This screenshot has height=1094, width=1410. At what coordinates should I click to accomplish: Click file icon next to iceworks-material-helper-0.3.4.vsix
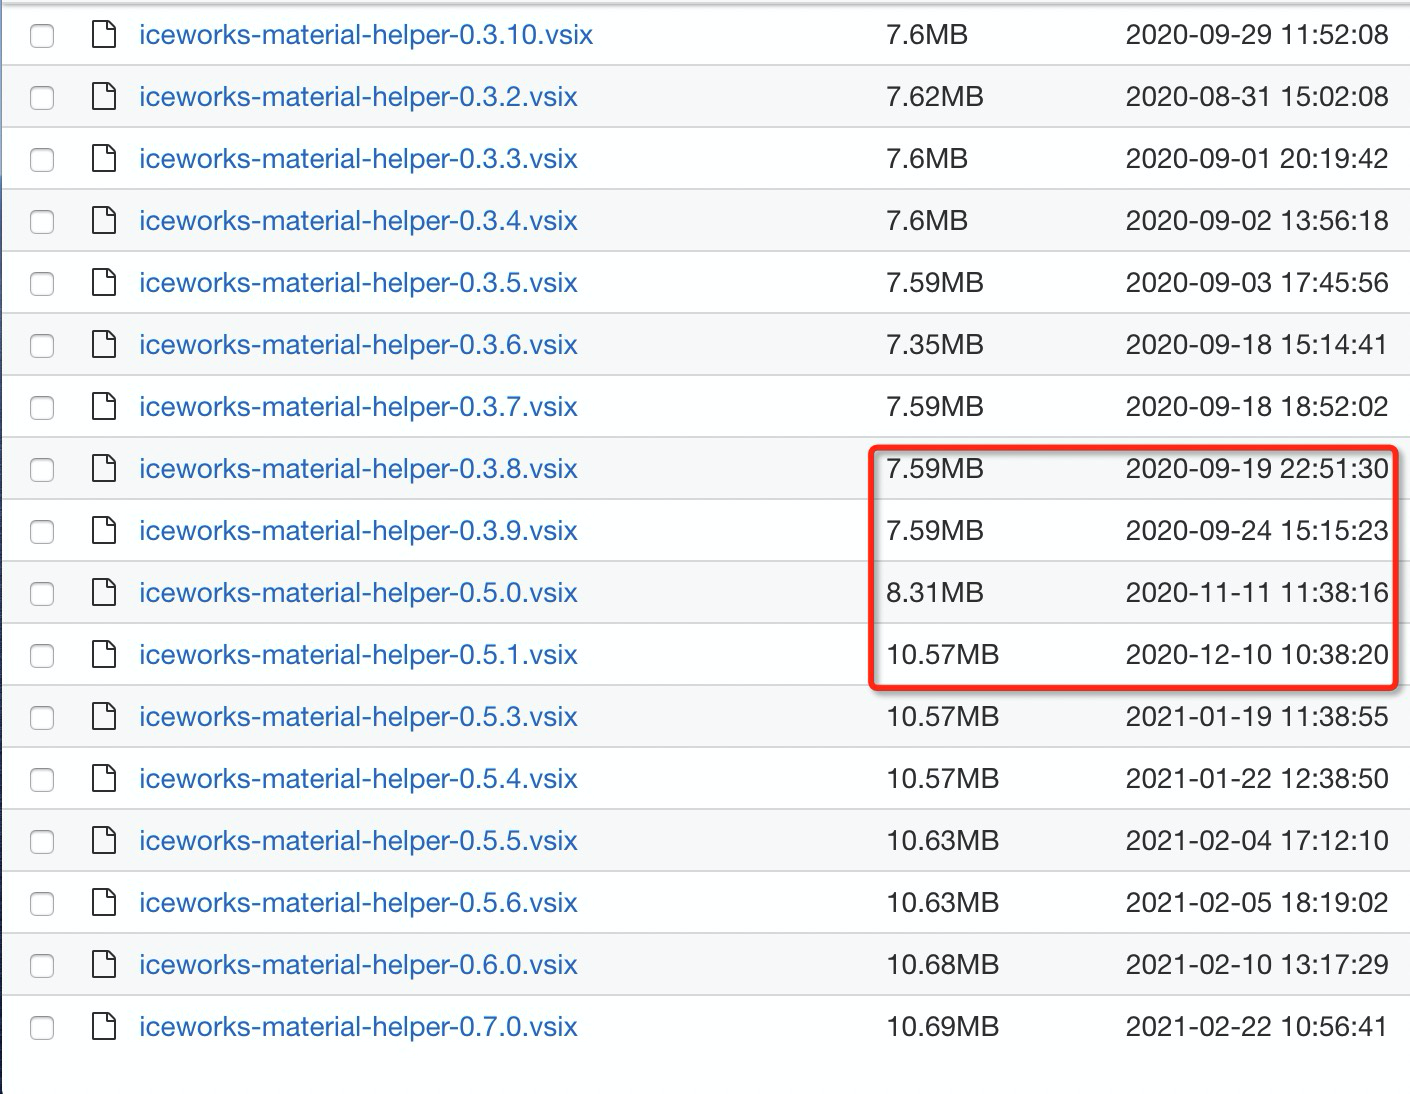(104, 221)
